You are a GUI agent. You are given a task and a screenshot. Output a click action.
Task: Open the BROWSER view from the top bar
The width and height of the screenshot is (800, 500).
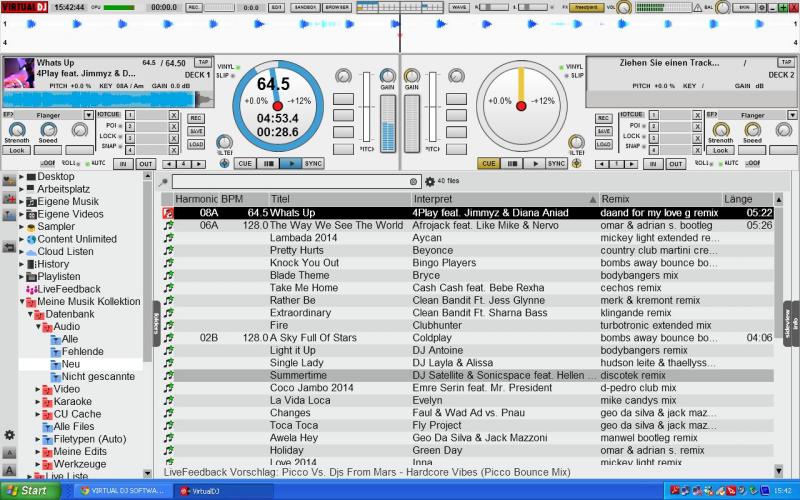point(337,7)
